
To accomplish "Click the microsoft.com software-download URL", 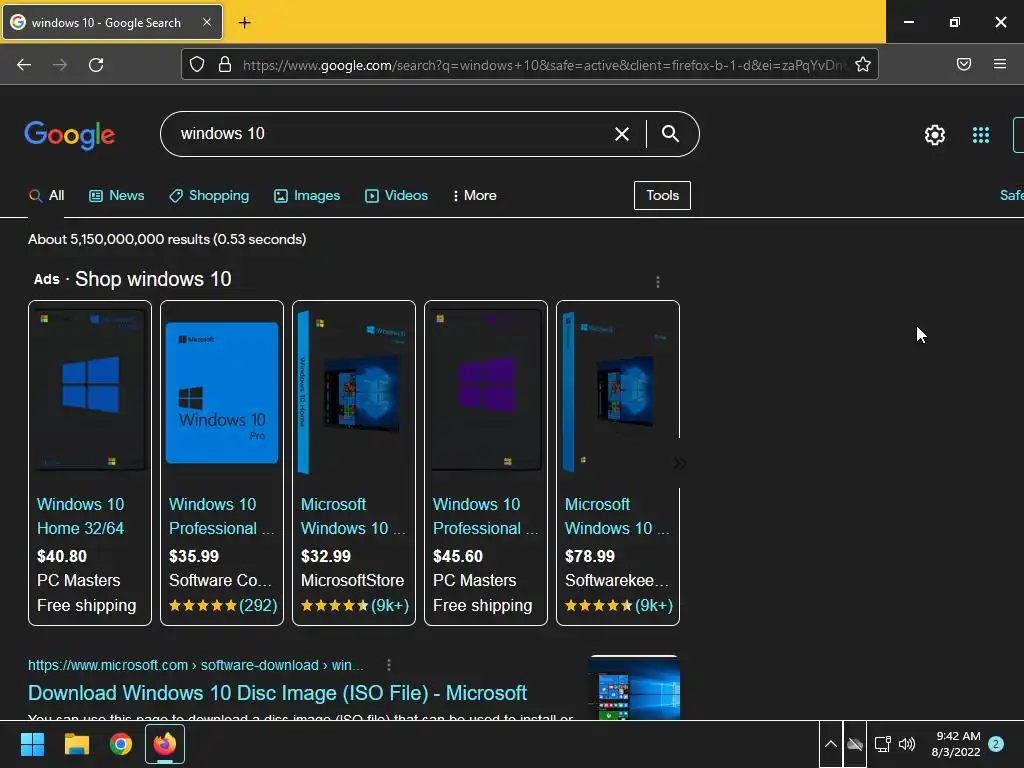I will point(195,665).
